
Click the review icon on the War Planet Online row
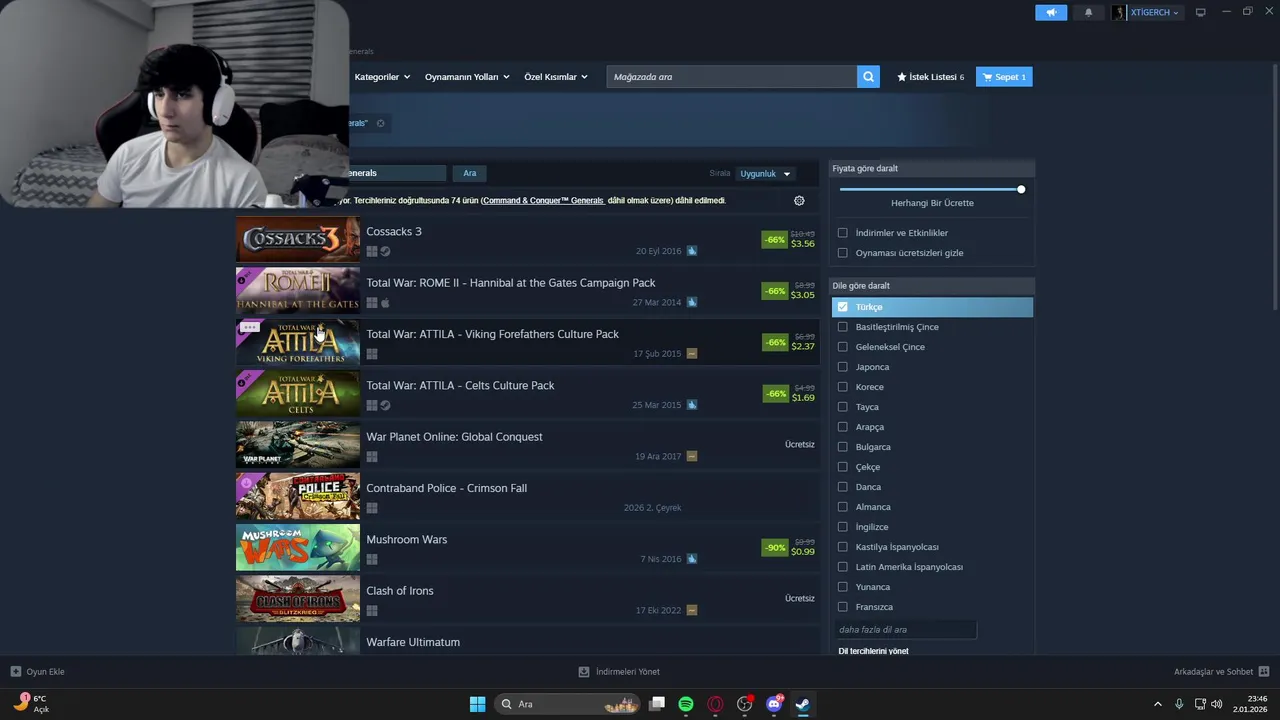click(x=691, y=456)
